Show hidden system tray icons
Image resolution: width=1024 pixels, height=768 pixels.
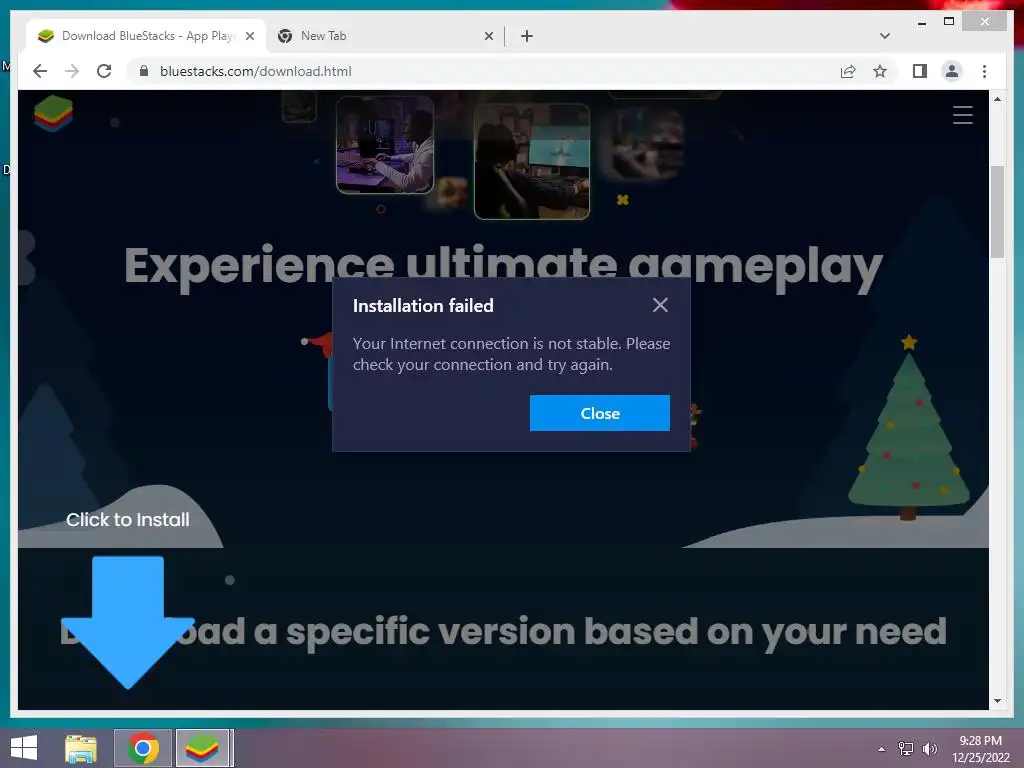click(x=882, y=749)
